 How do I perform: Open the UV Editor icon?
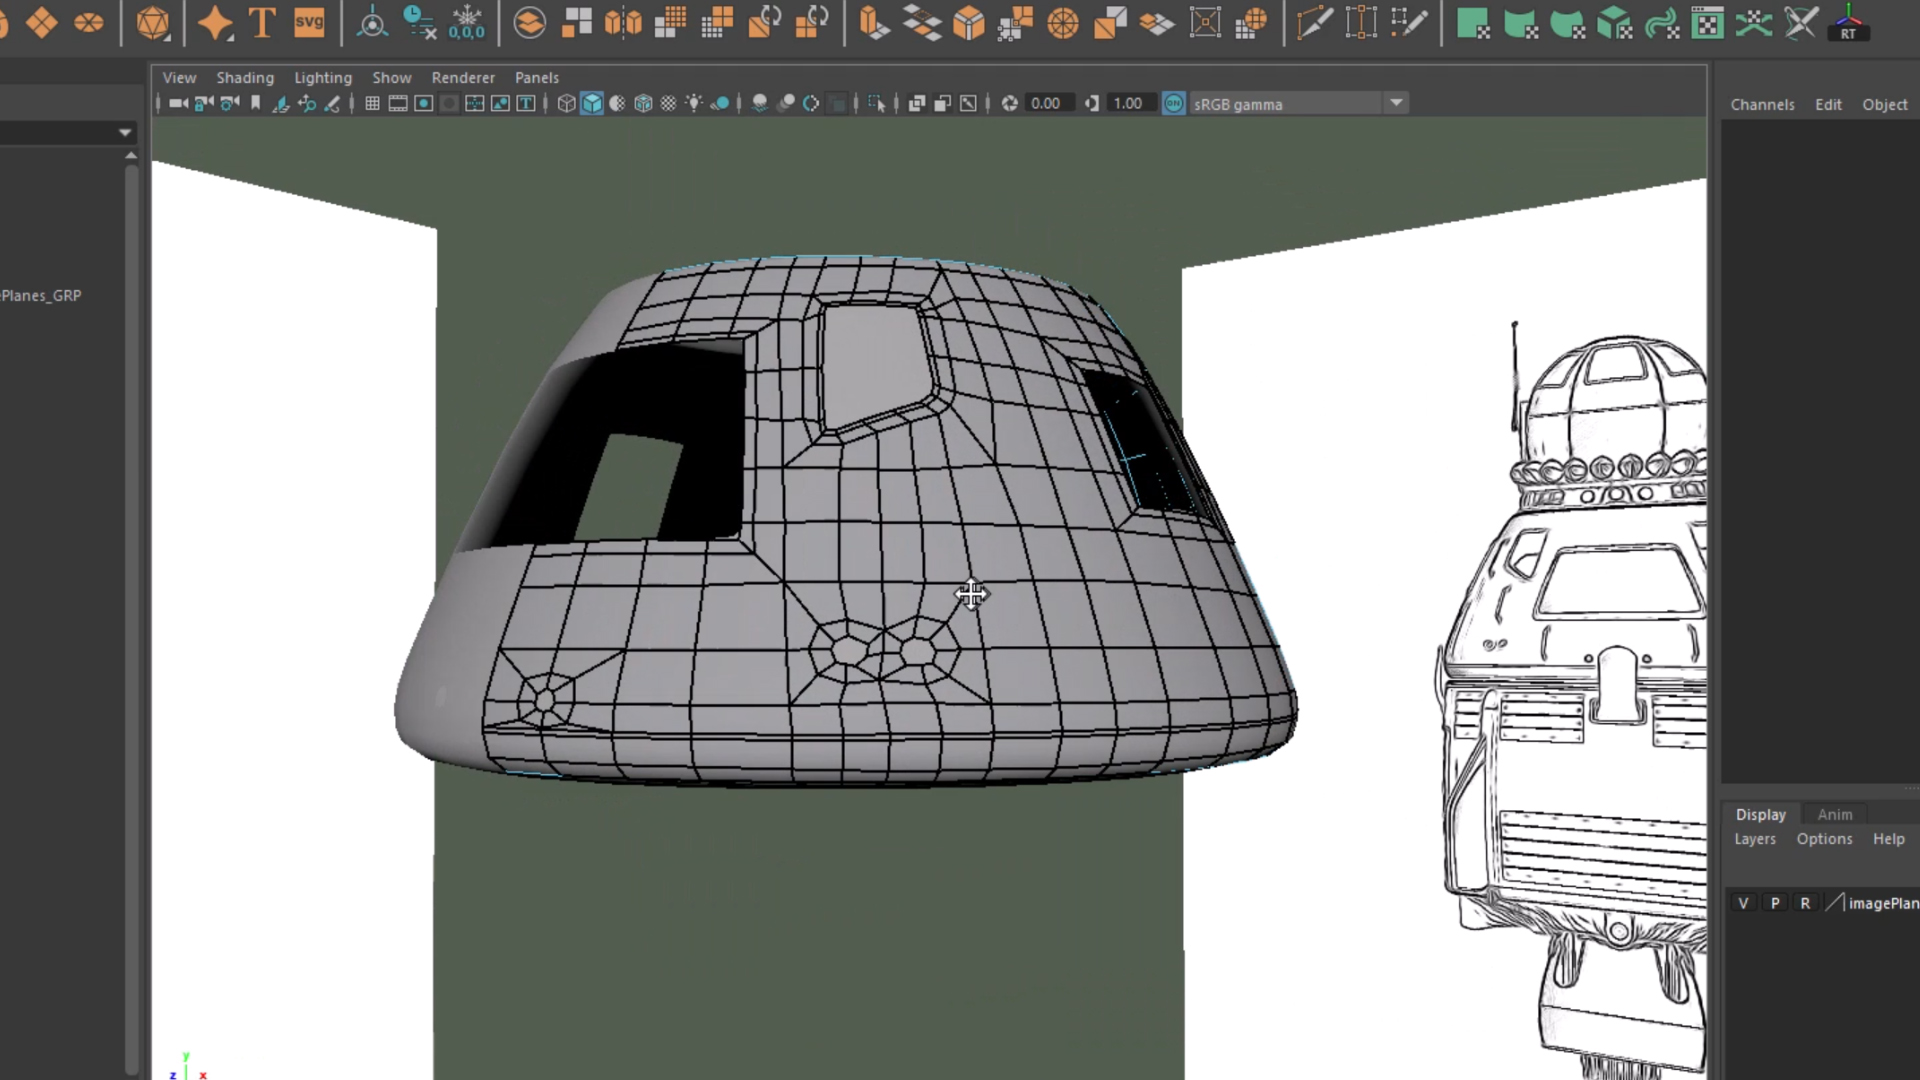[1707, 22]
